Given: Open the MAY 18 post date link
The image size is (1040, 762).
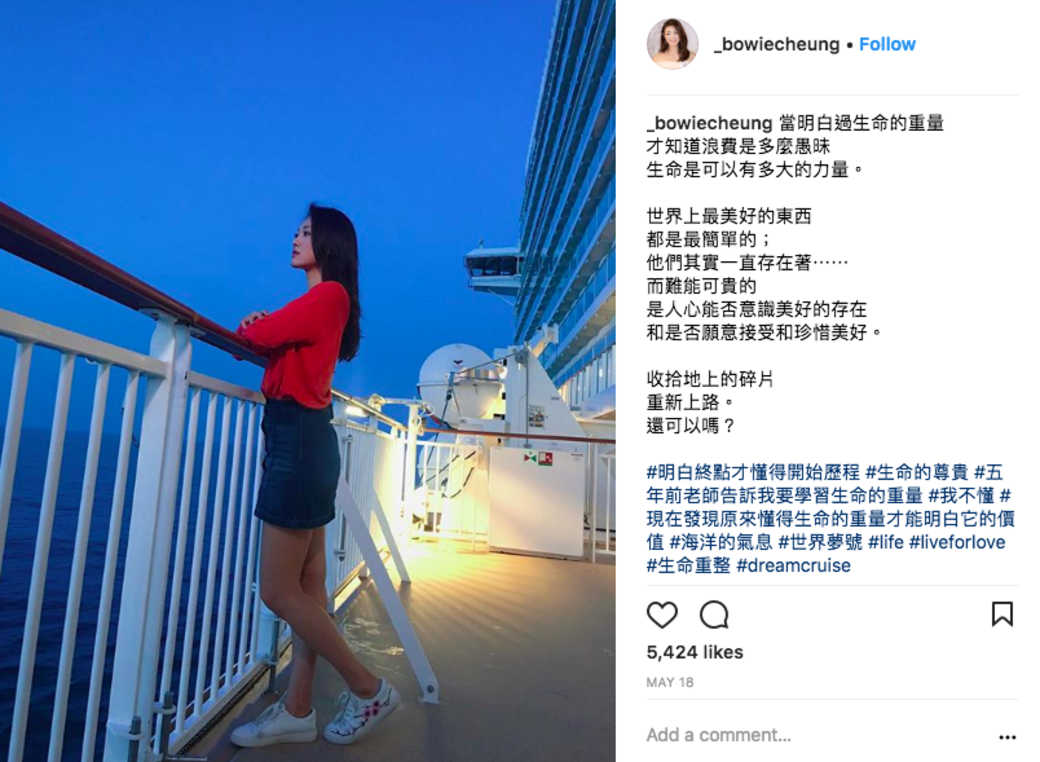Looking at the screenshot, I should pyautogui.click(x=670, y=682).
